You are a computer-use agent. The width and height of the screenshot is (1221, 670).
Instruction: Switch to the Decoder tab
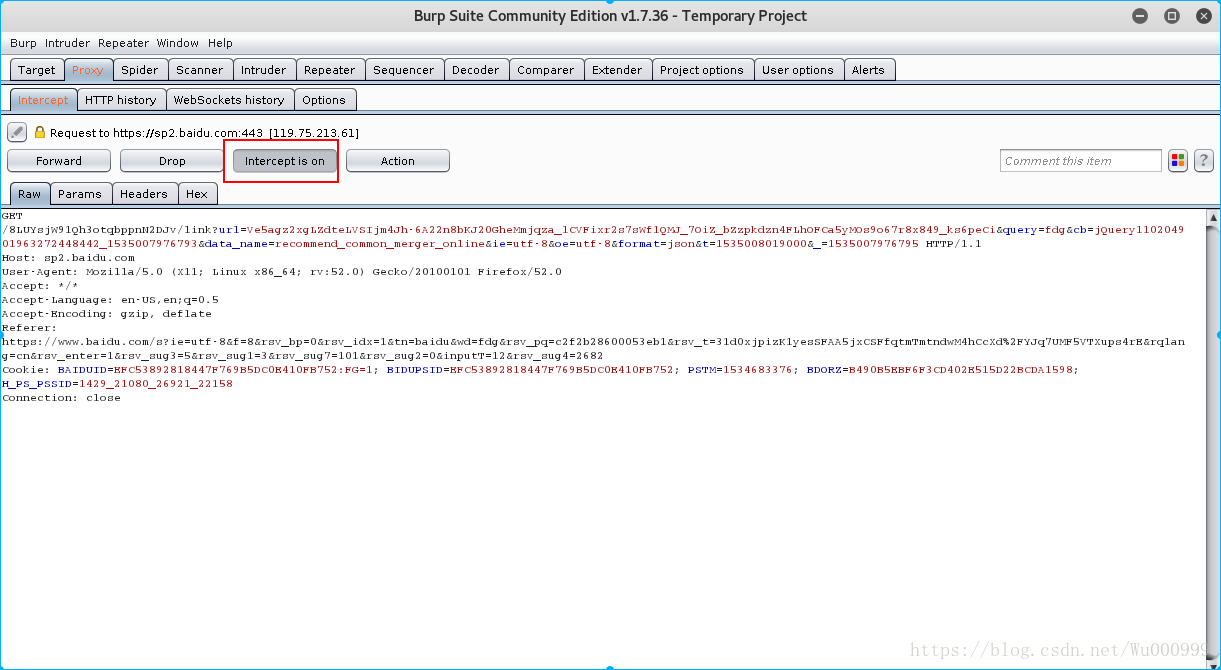coord(476,70)
